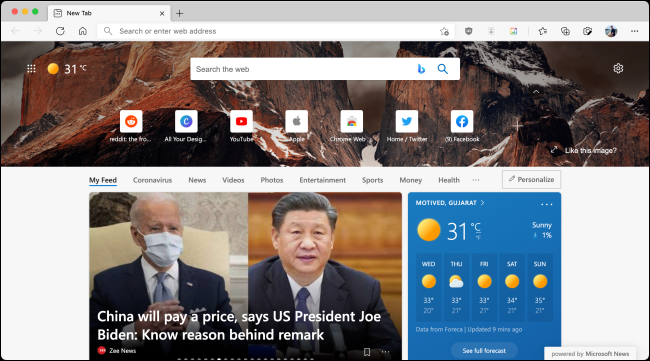
Task: Select THU forecast column
Action: tap(456, 287)
